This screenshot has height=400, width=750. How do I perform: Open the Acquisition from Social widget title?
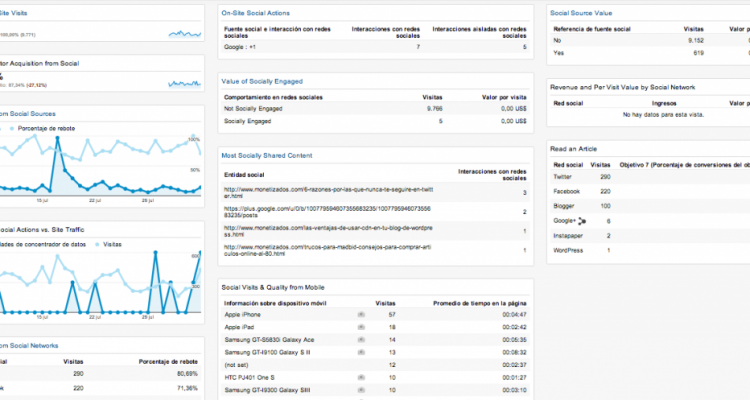pos(40,63)
